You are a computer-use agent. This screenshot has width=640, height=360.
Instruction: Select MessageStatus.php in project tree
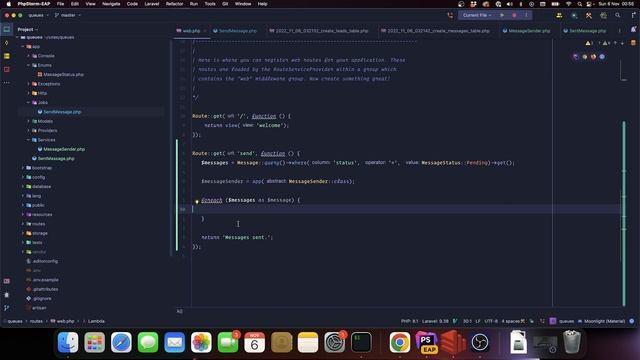pyautogui.click(x=63, y=75)
